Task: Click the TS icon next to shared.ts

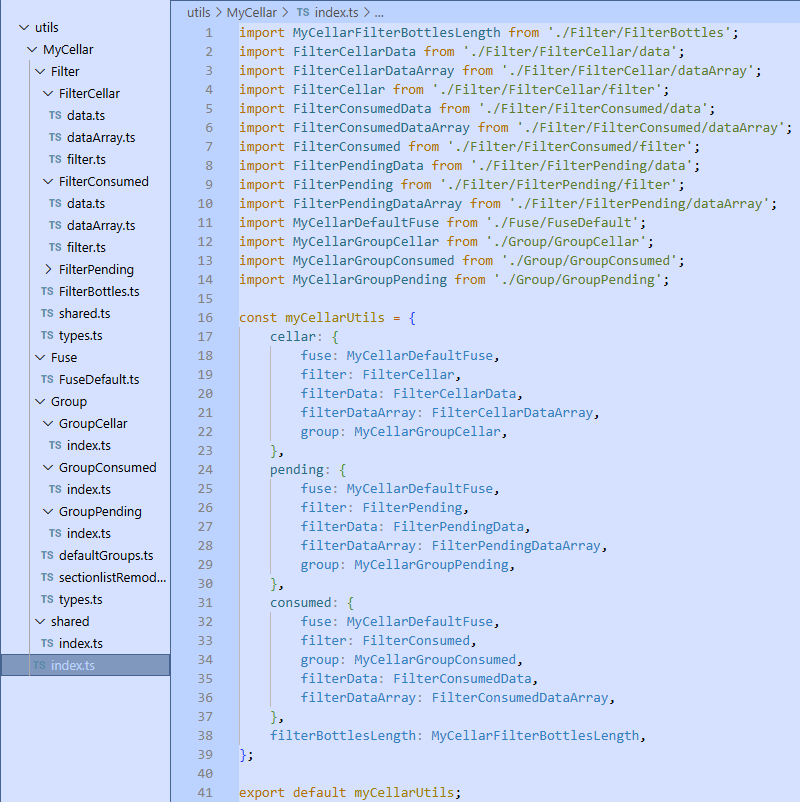Action: pyautogui.click(x=47, y=314)
